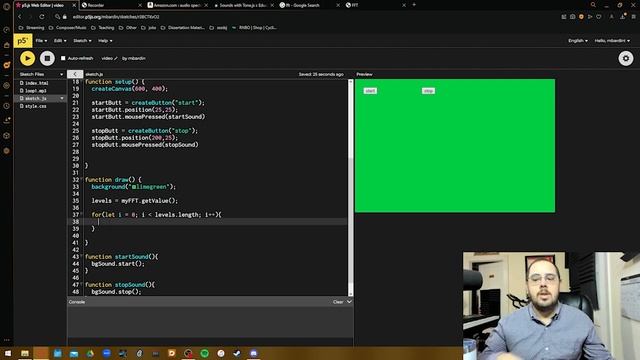The height and width of the screenshot is (360, 640).
Task: Open Discord from the taskbar
Action: [x=253, y=353]
